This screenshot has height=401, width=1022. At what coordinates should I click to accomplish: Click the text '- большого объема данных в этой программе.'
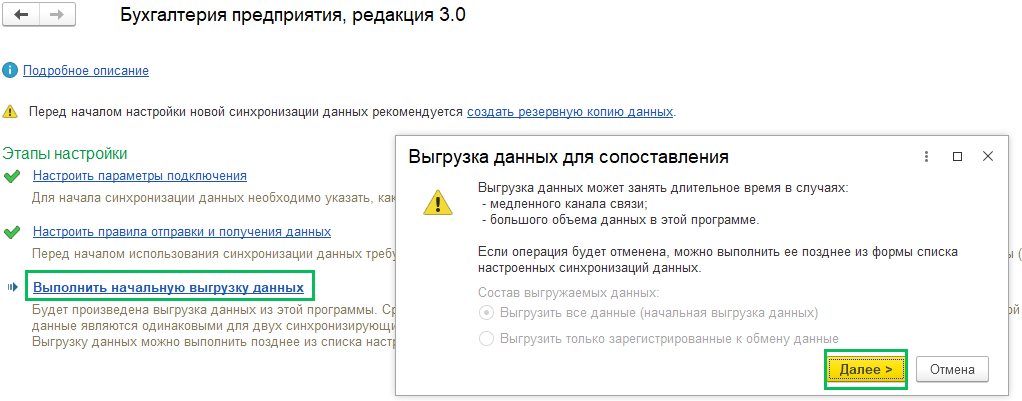point(620,220)
